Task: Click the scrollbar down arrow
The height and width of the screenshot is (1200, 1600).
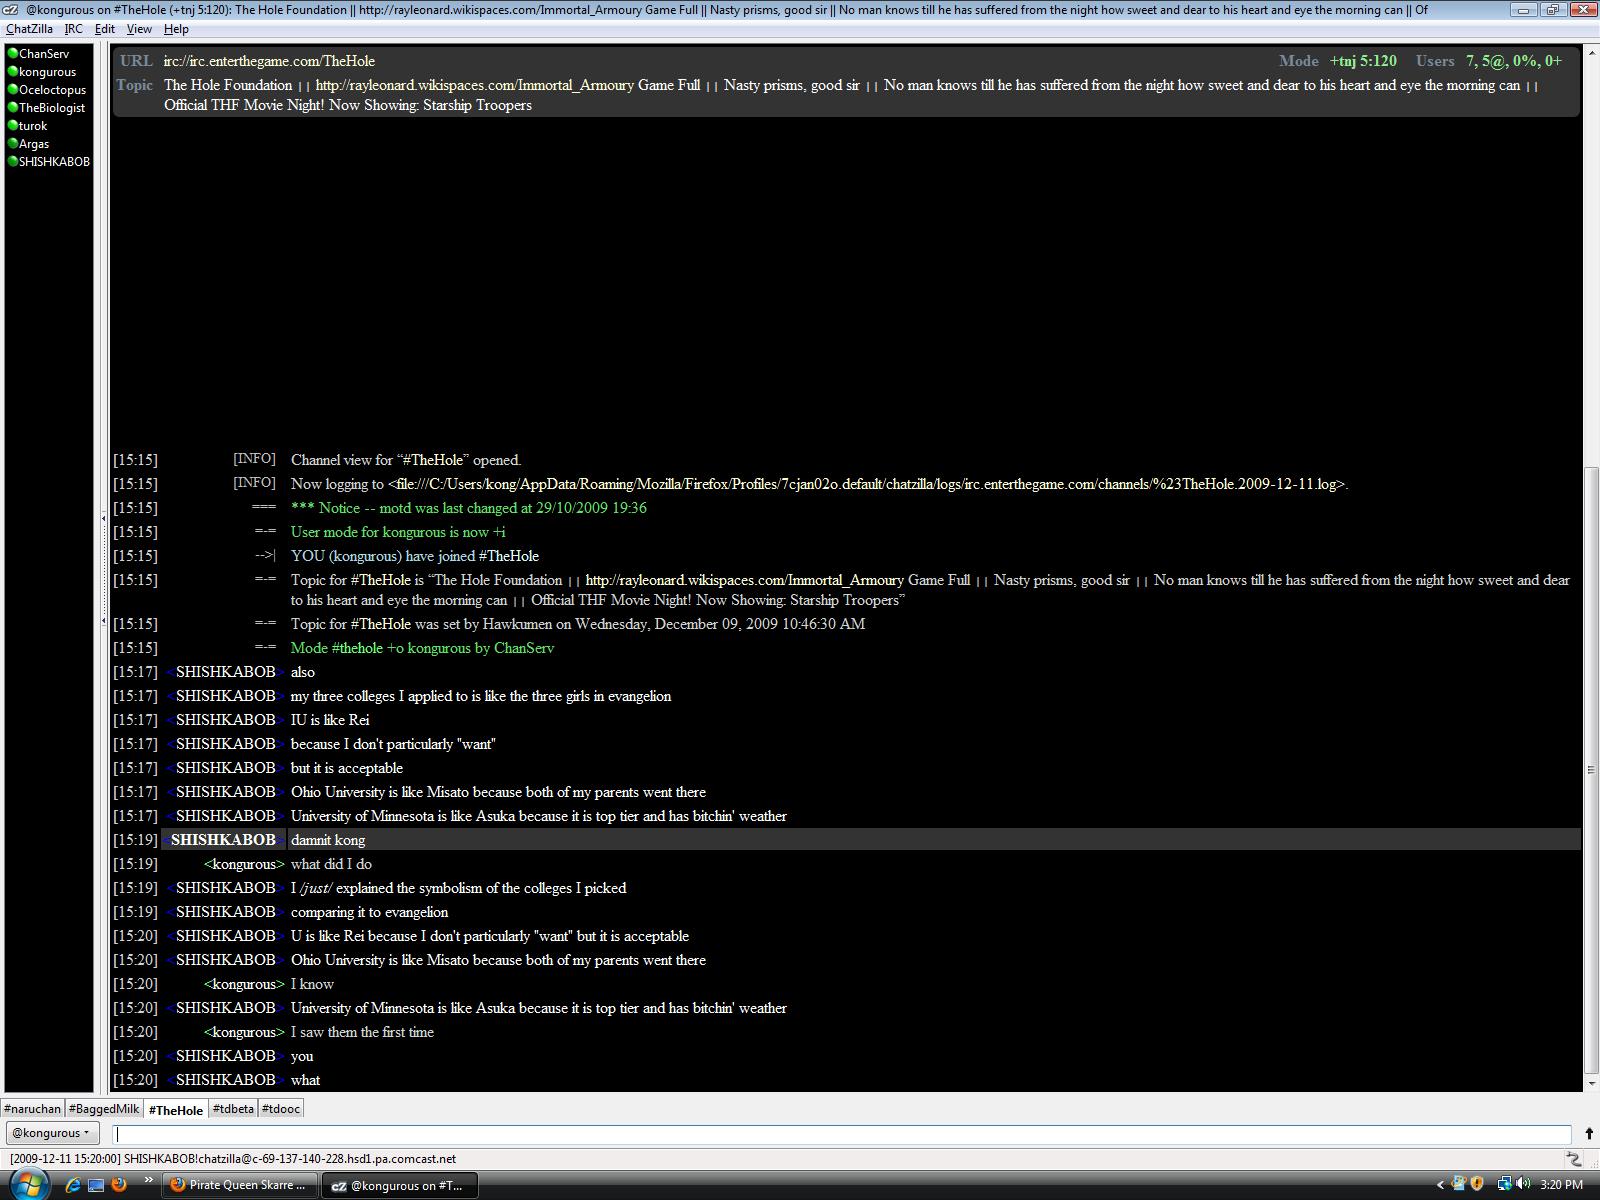Action: pyautogui.click(x=1591, y=1083)
